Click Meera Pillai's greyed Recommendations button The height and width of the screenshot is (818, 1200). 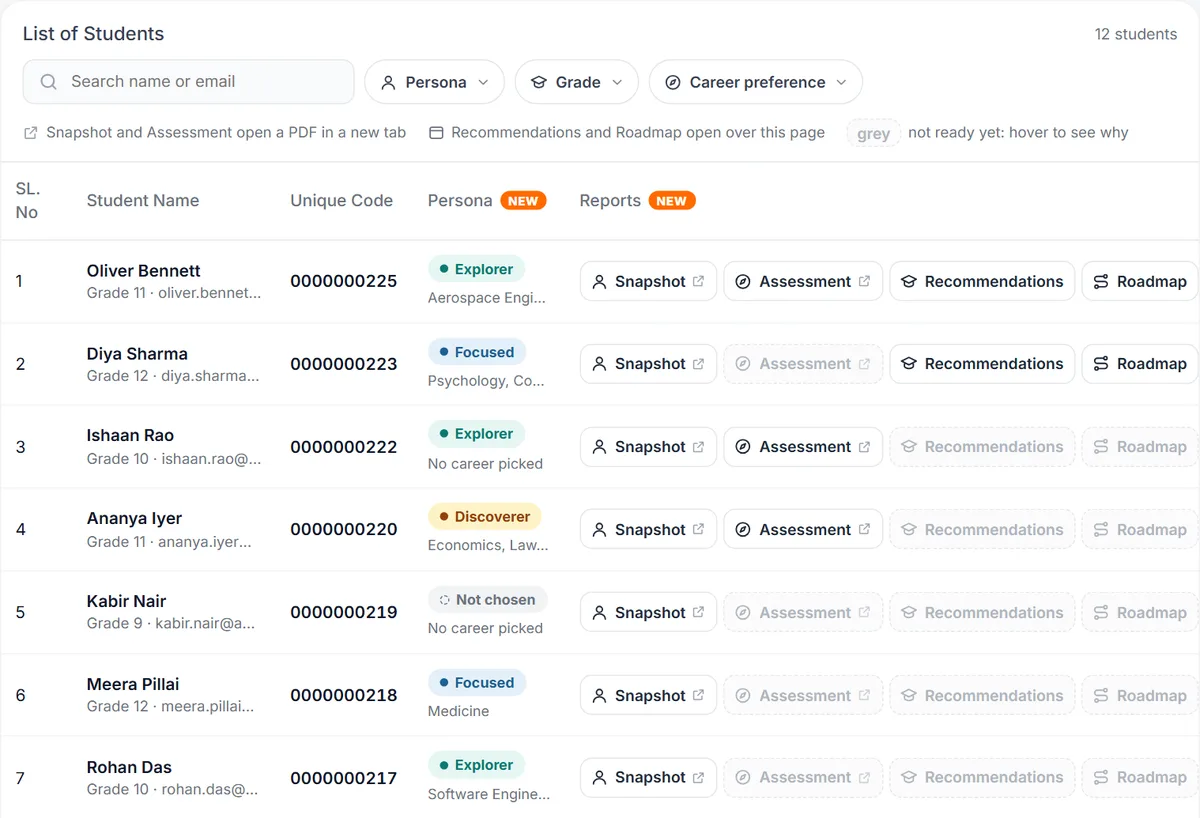tap(982, 696)
